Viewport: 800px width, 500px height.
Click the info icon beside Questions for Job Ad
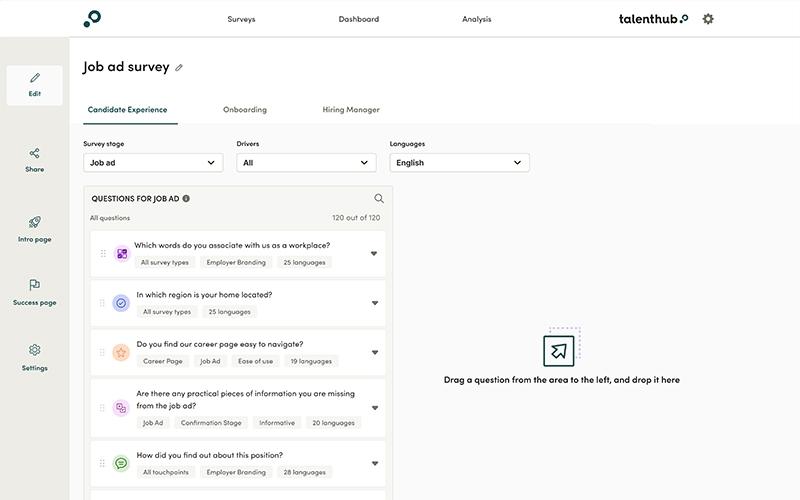[x=186, y=198]
